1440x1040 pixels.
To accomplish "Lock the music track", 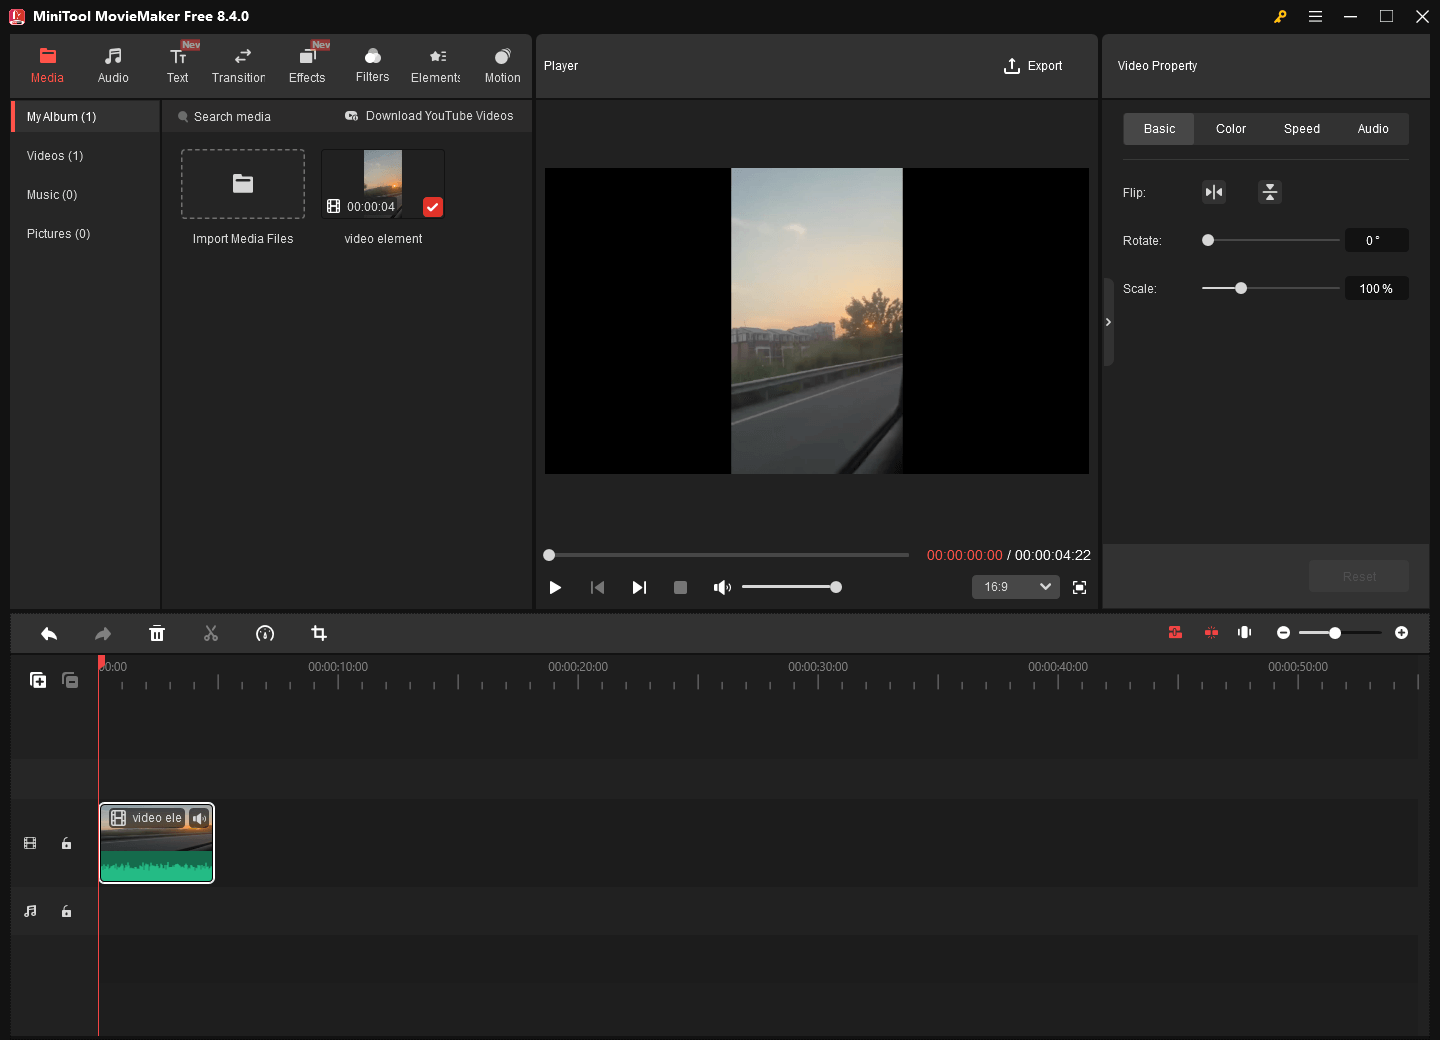I will (66, 911).
